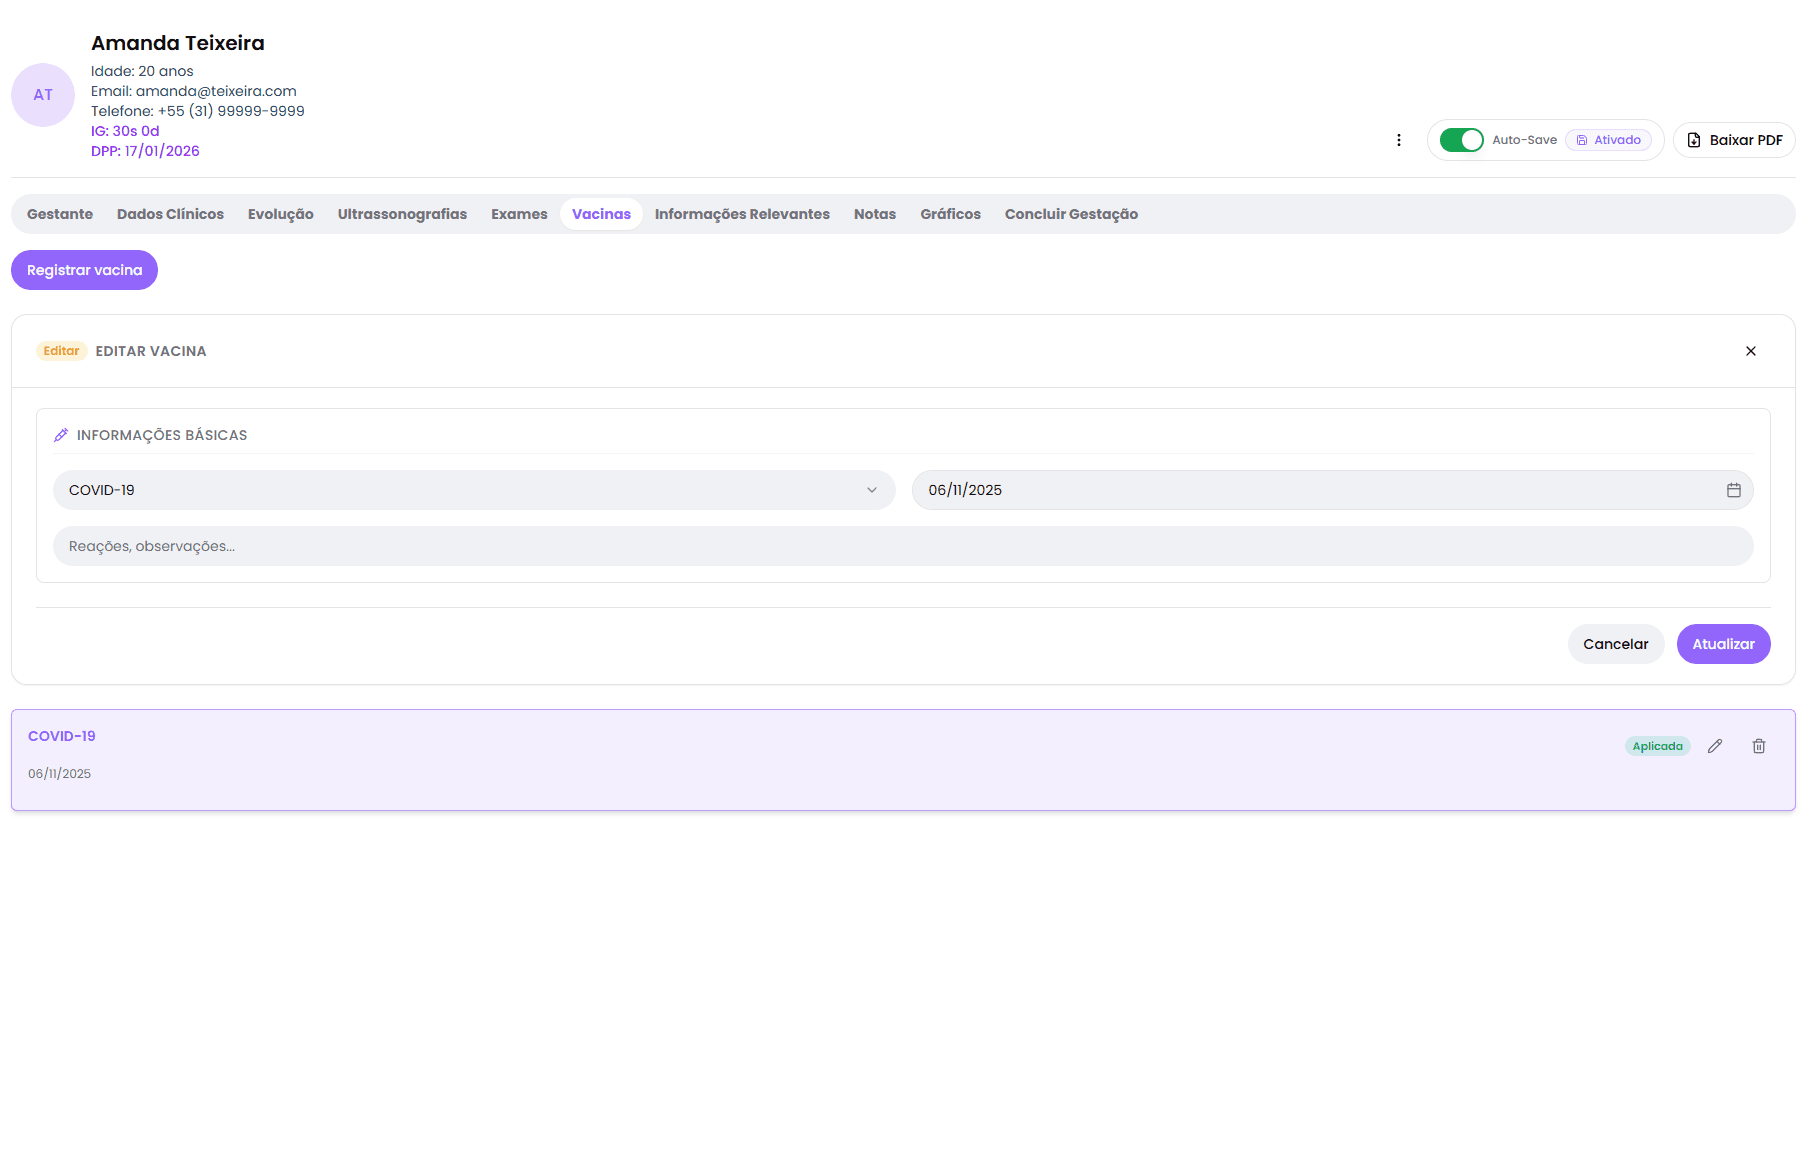Delete the COVID-19 vaccine with trash icon
The width and height of the screenshot is (1809, 1157).
(x=1758, y=746)
